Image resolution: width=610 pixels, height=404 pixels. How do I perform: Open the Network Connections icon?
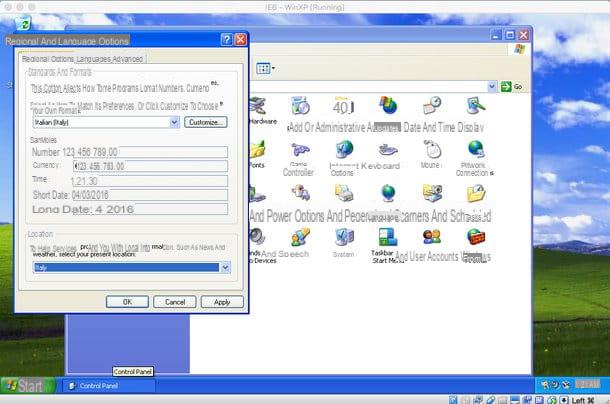[x=475, y=150]
